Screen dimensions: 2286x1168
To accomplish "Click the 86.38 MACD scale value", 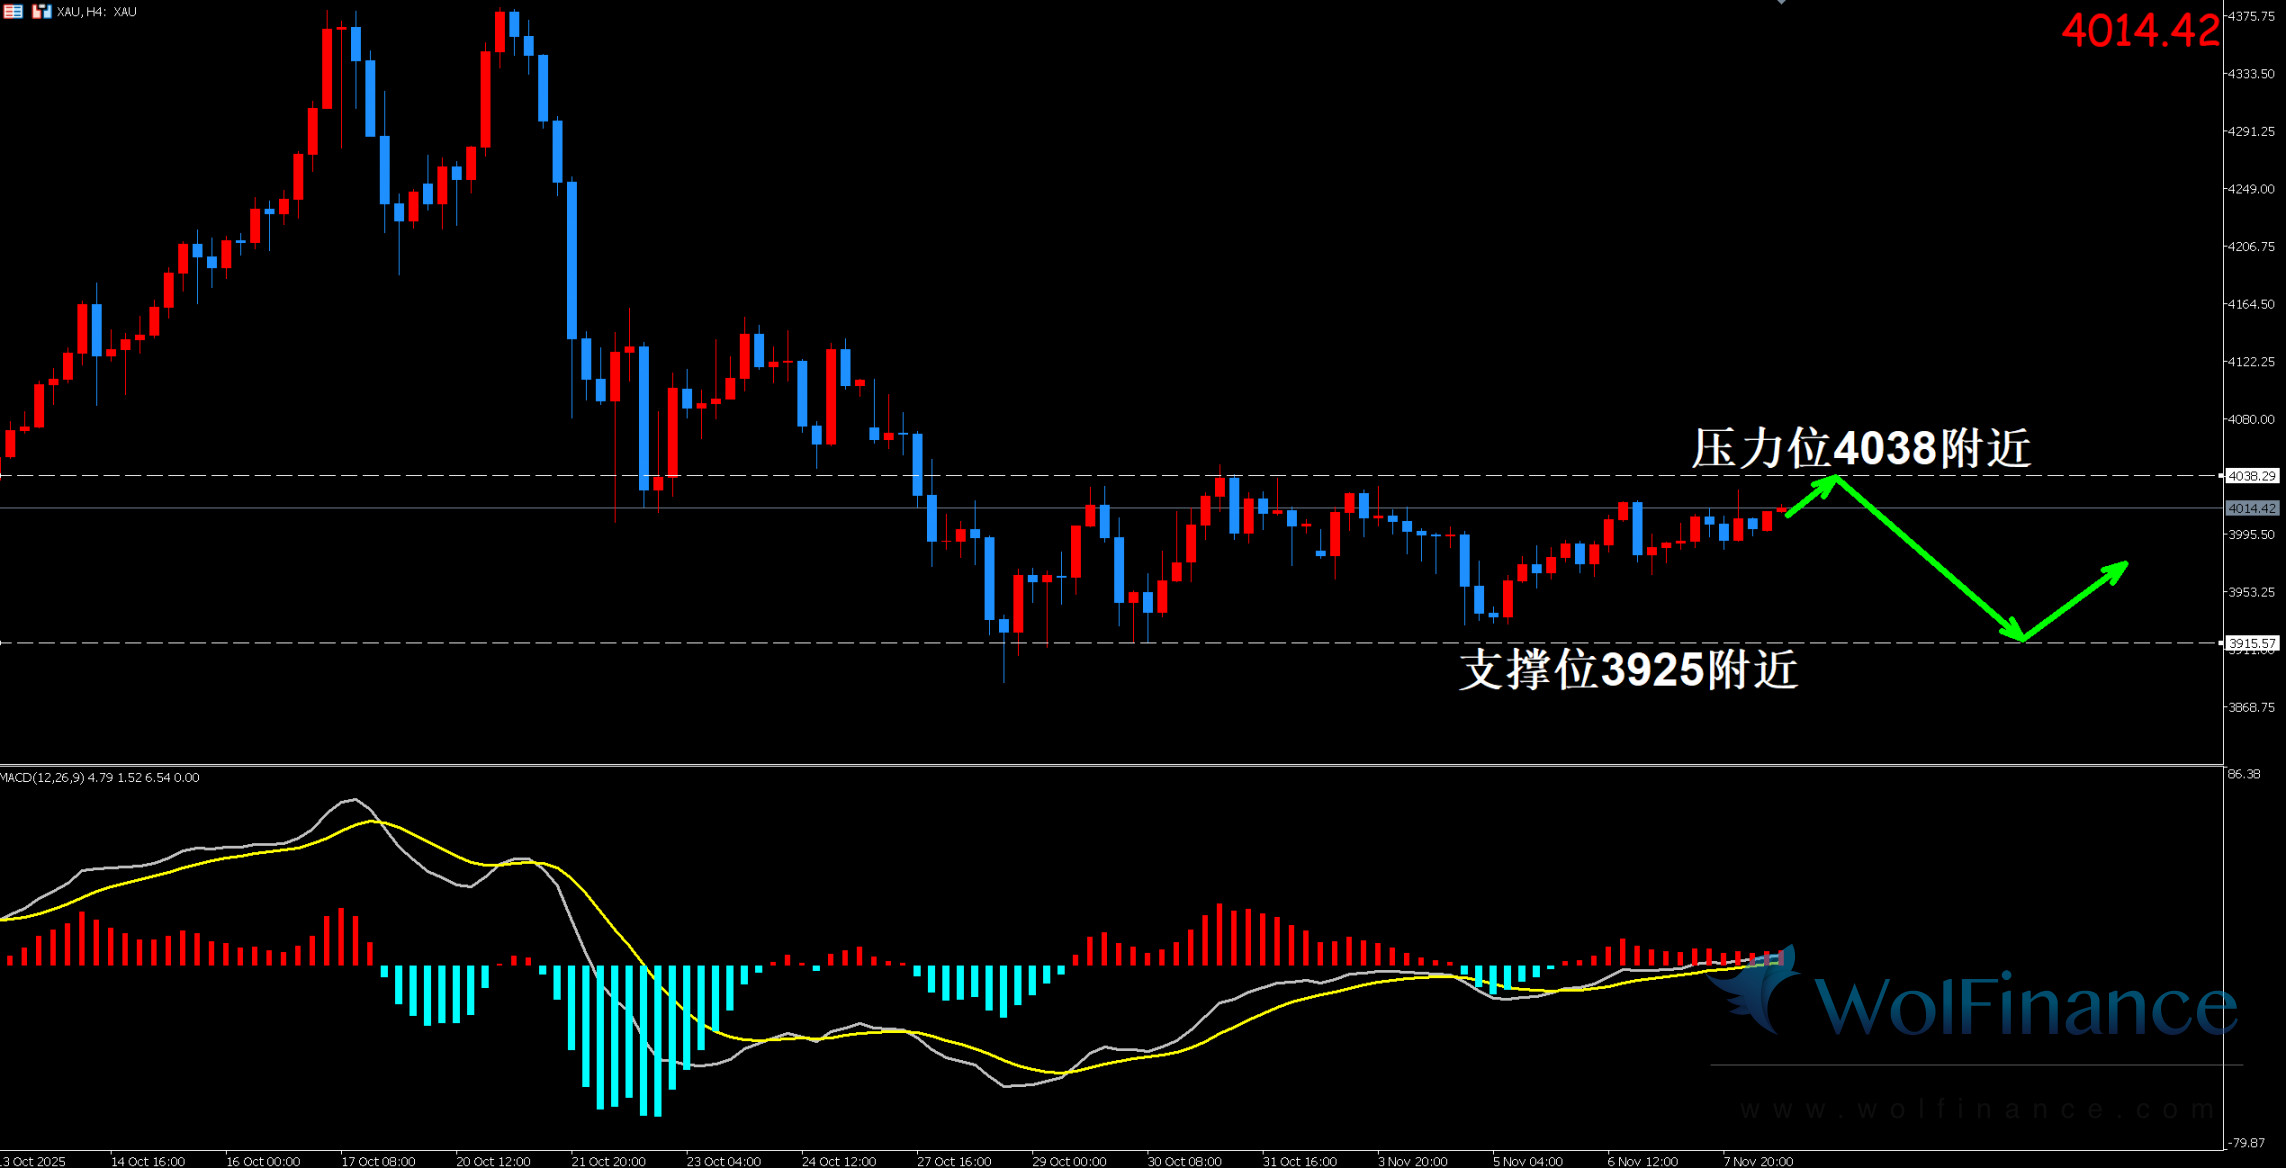I will pos(2244,774).
